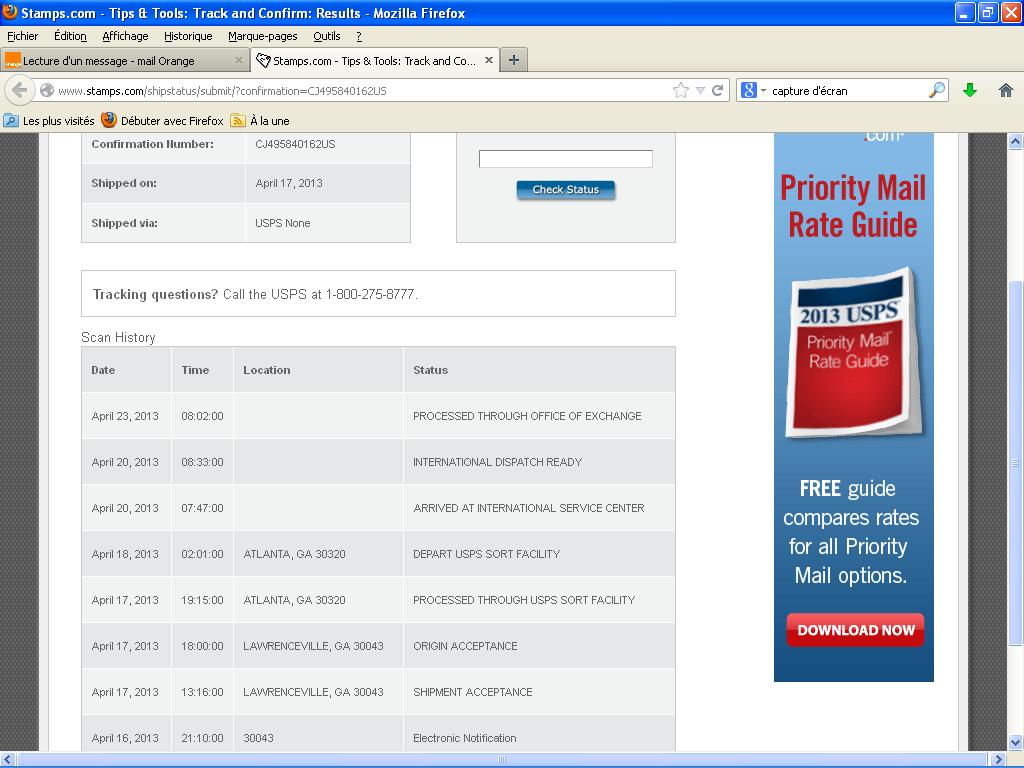Click the 08:33:00 time cell
1024x768 pixels.
(x=202, y=462)
